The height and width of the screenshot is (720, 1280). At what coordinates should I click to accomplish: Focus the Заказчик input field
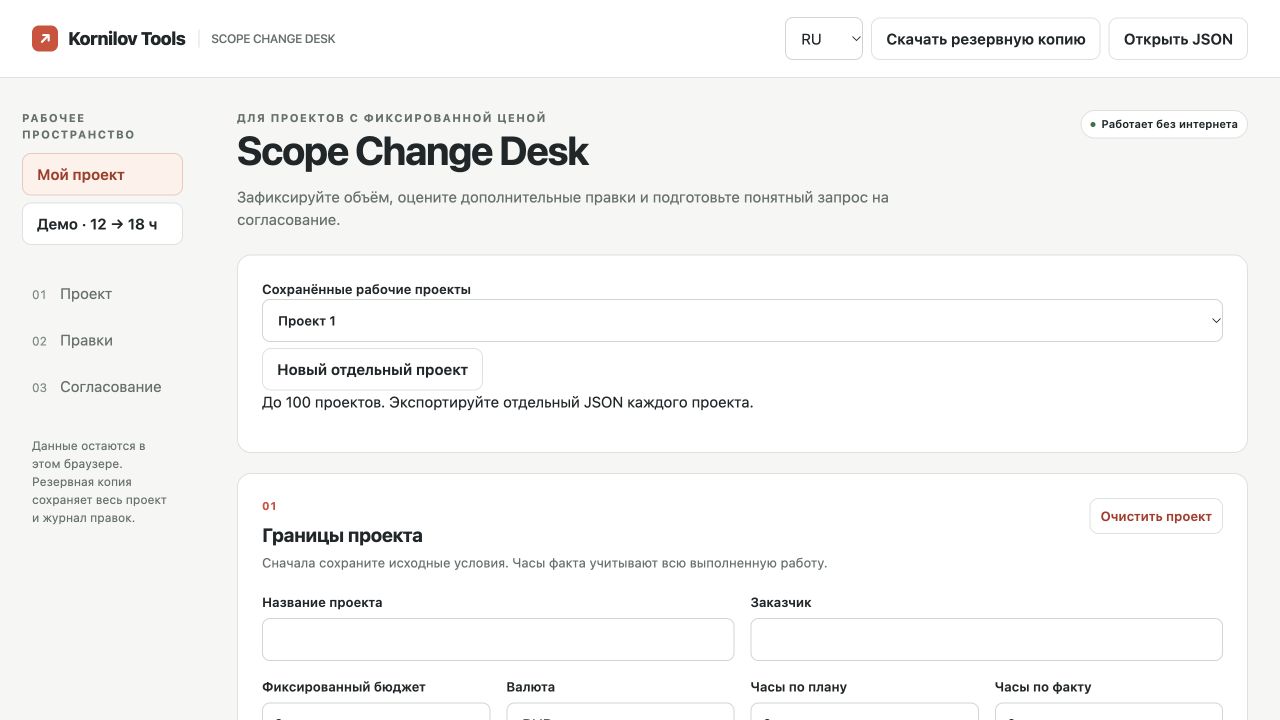(986, 639)
